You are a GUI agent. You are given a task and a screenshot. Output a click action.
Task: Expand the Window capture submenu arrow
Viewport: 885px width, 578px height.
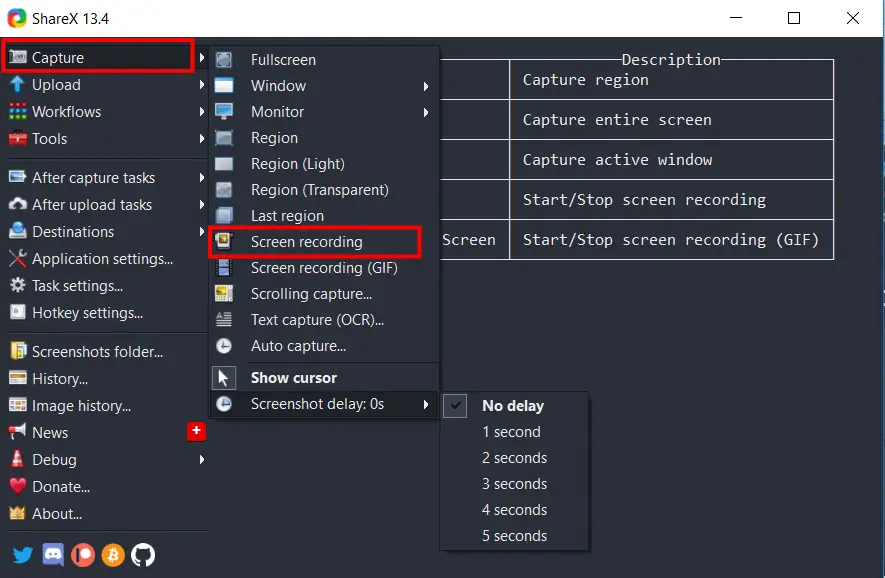426,86
